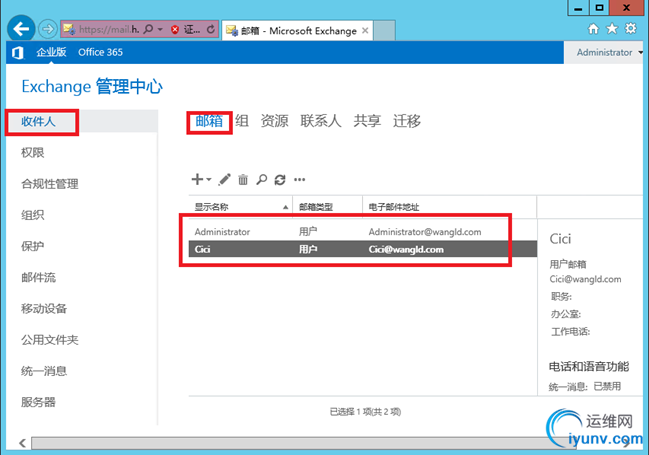Delete mailbox with trash can icon

[243, 179]
